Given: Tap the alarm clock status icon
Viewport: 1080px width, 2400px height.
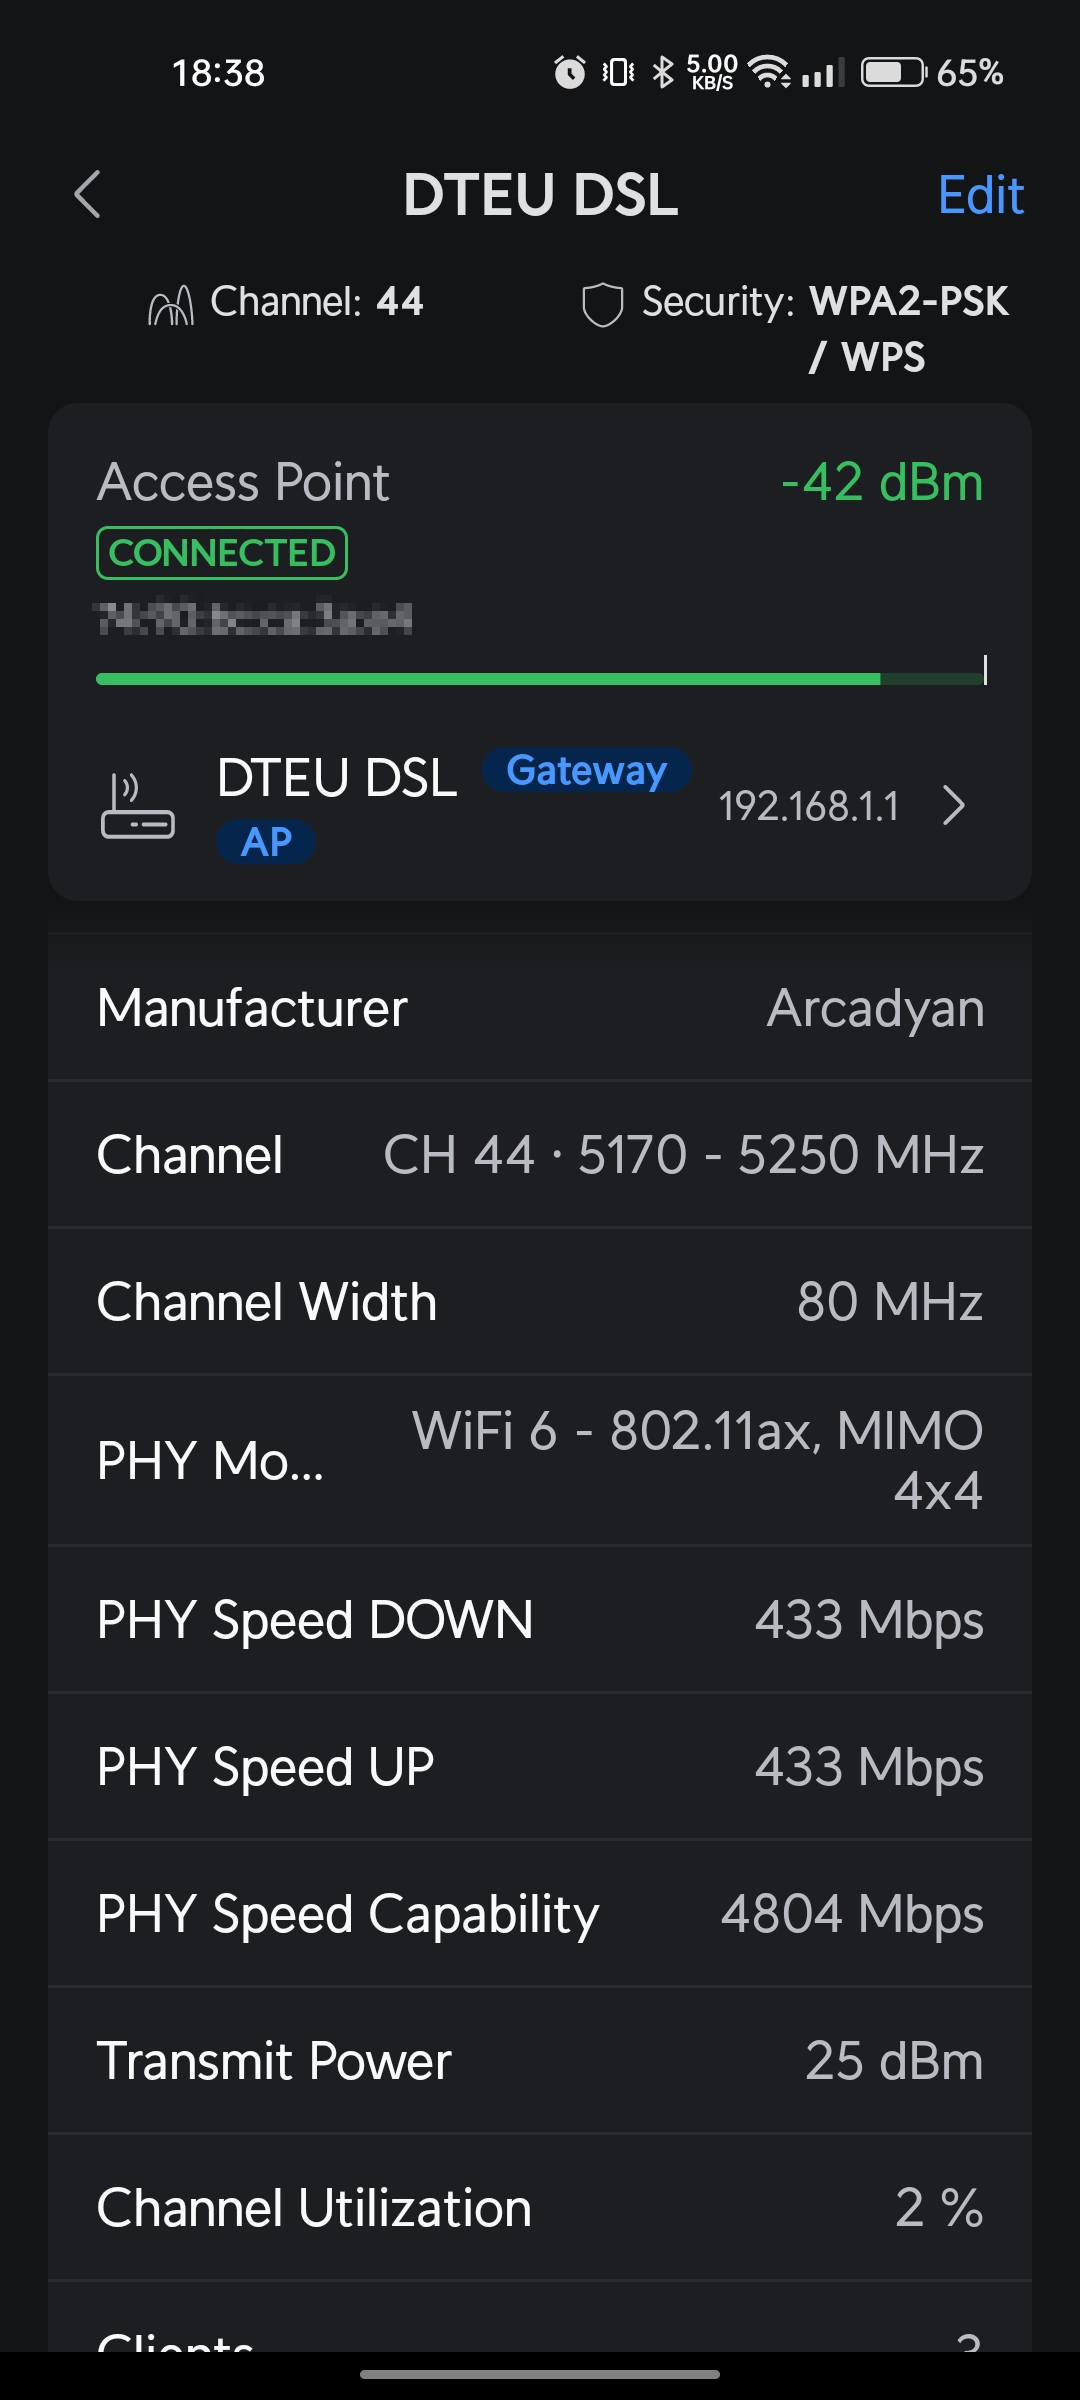Looking at the screenshot, I should coord(570,72).
